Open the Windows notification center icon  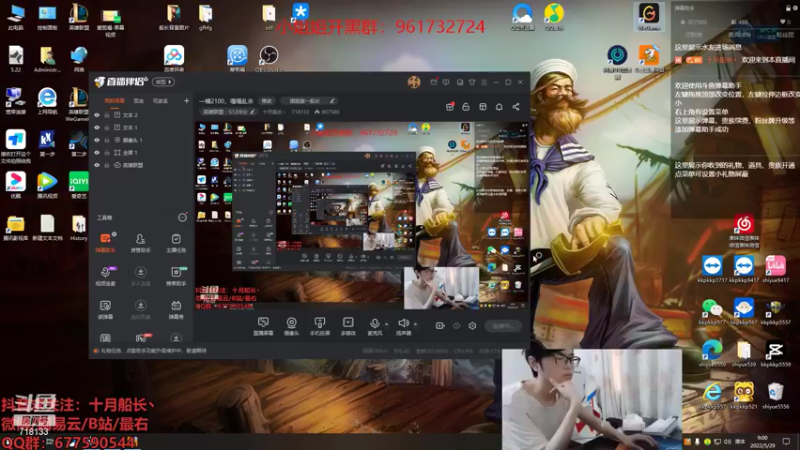tap(786, 441)
